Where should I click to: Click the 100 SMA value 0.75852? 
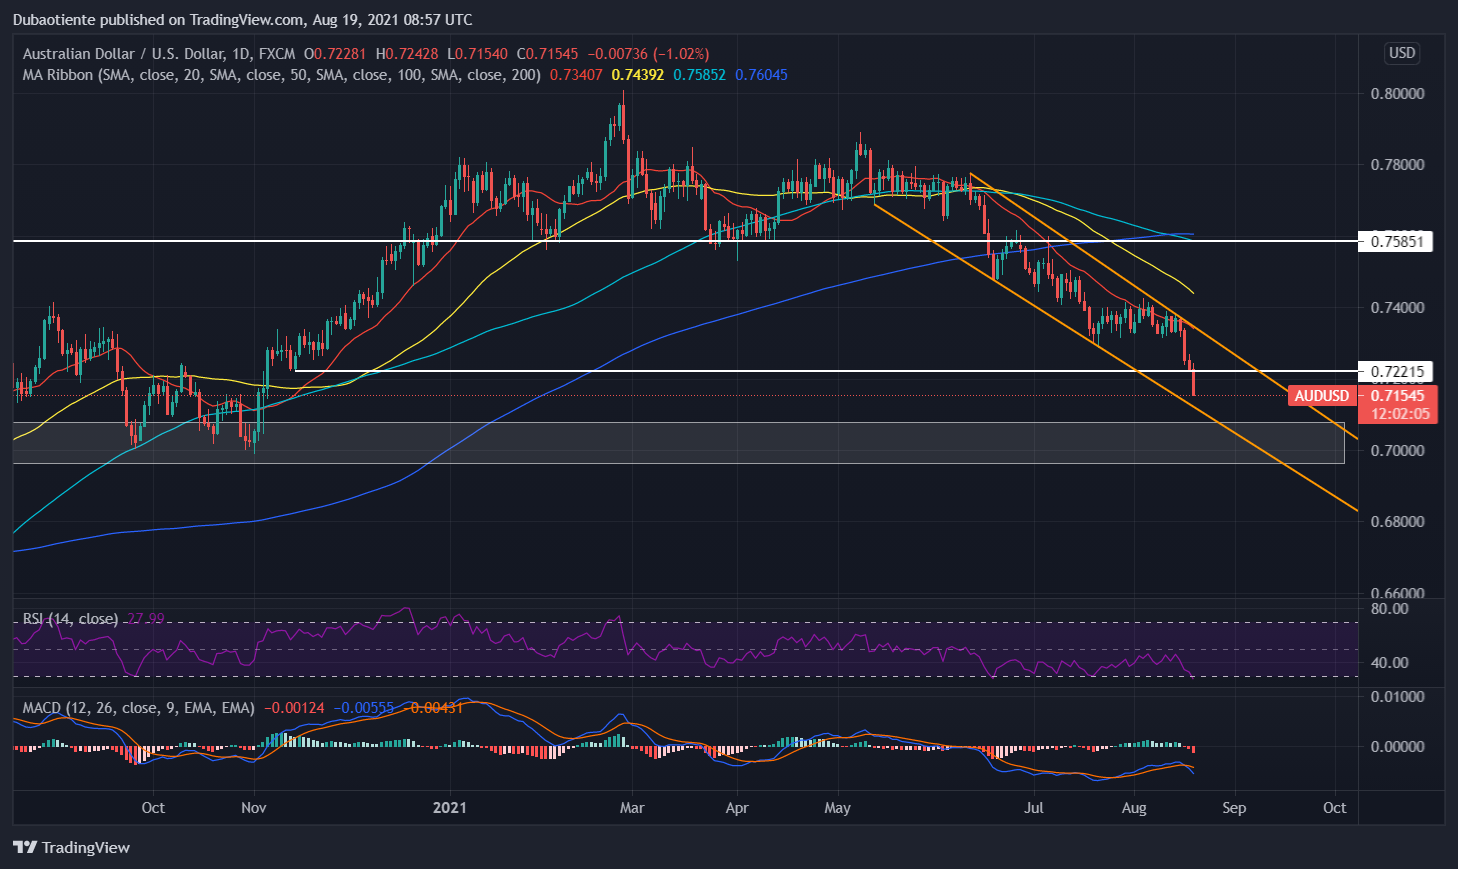pos(700,75)
